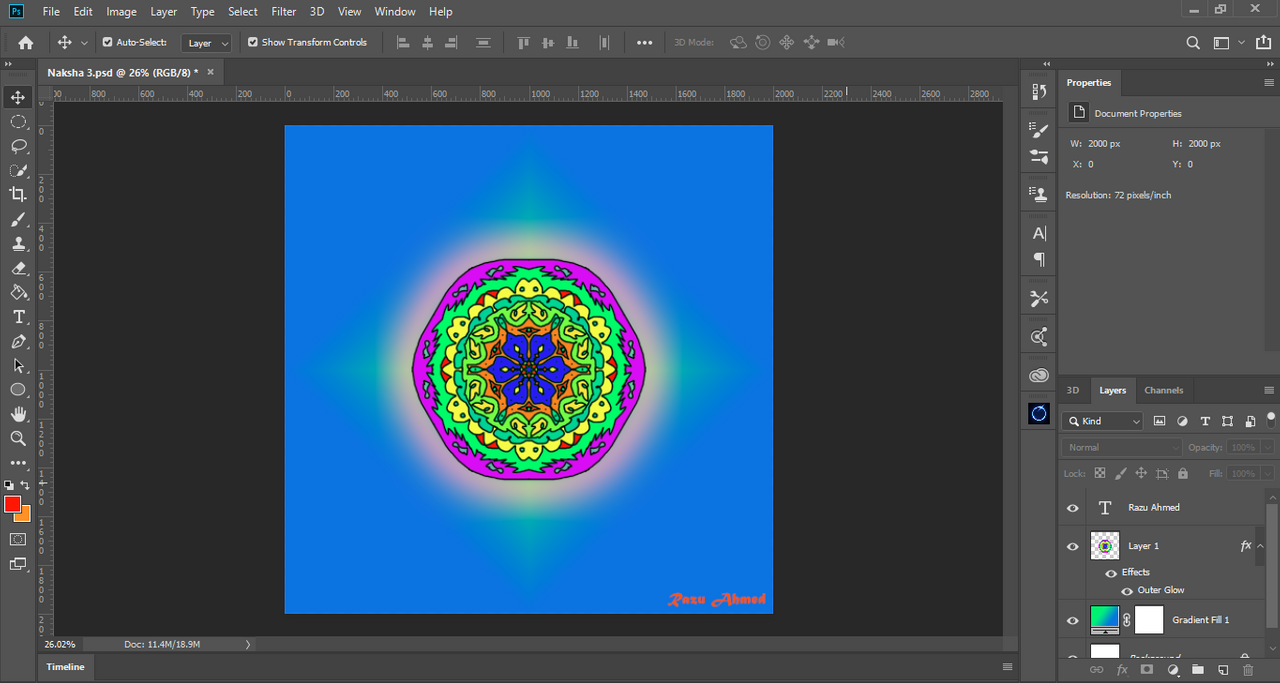Open the layer Kind filter dropdown
This screenshot has height=683, width=1280.
click(1103, 421)
